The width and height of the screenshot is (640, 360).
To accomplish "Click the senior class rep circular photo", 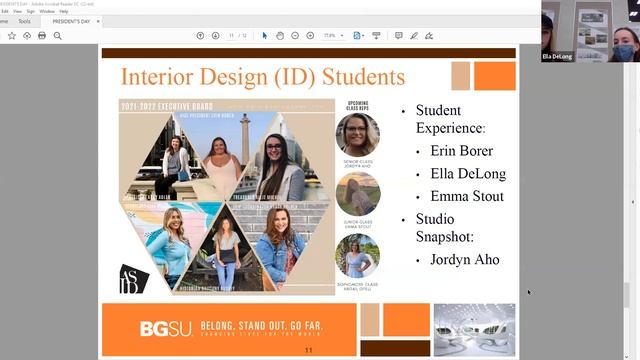I will 358,135.
